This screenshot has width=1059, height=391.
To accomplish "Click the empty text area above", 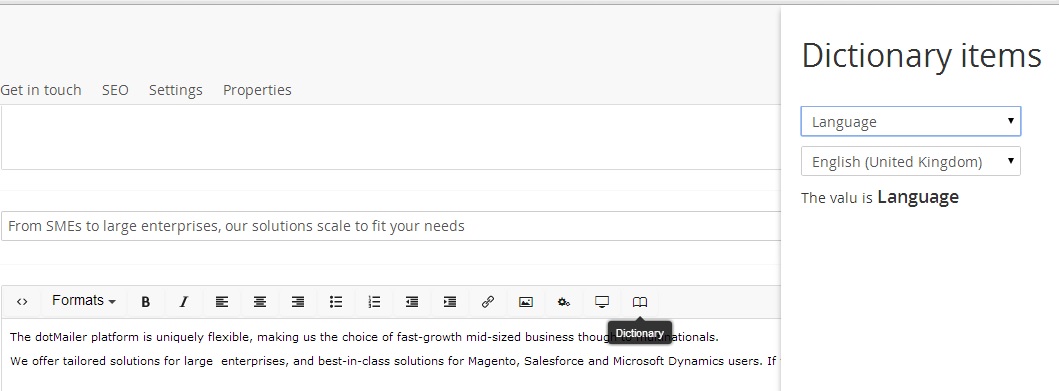I will click(x=391, y=137).
